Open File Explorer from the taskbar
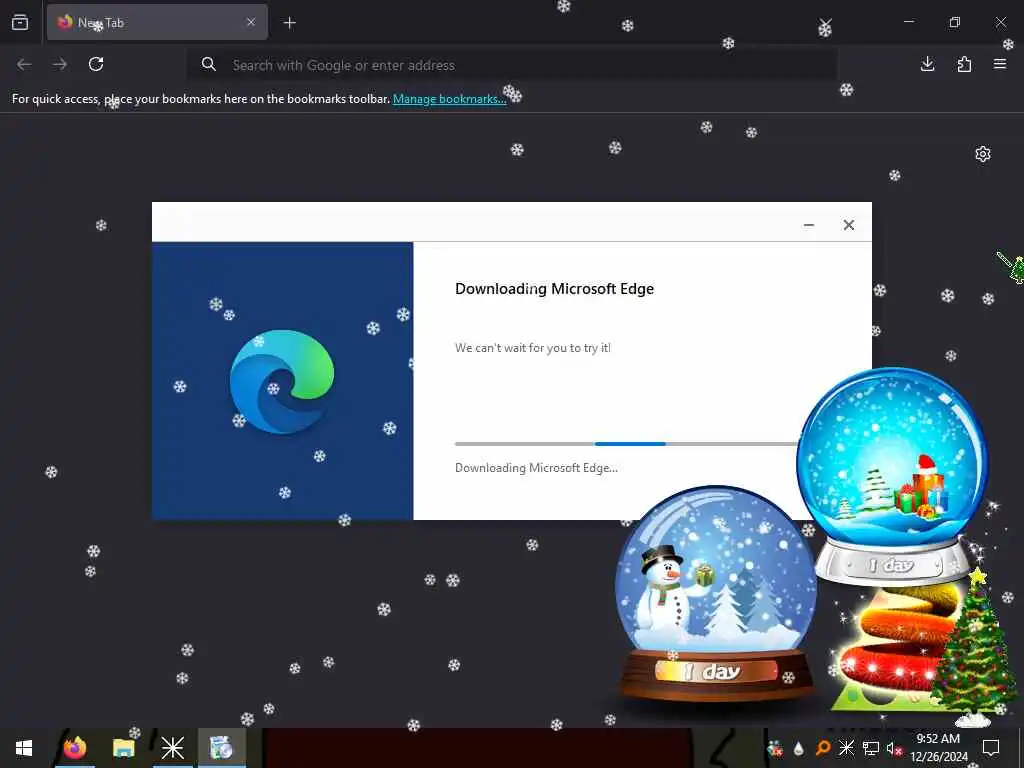The height and width of the screenshot is (768, 1024). point(123,748)
